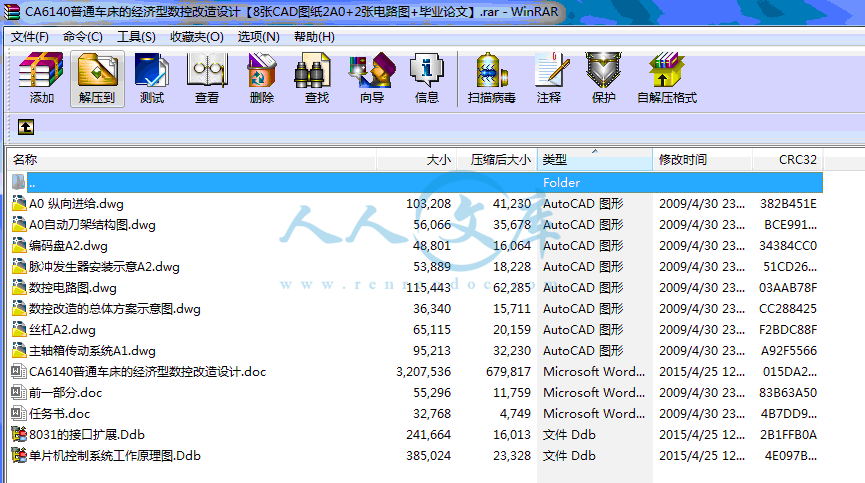865x483 pixels.
Task: Click CRC32 value A92F5566
Action: click(x=789, y=351)
